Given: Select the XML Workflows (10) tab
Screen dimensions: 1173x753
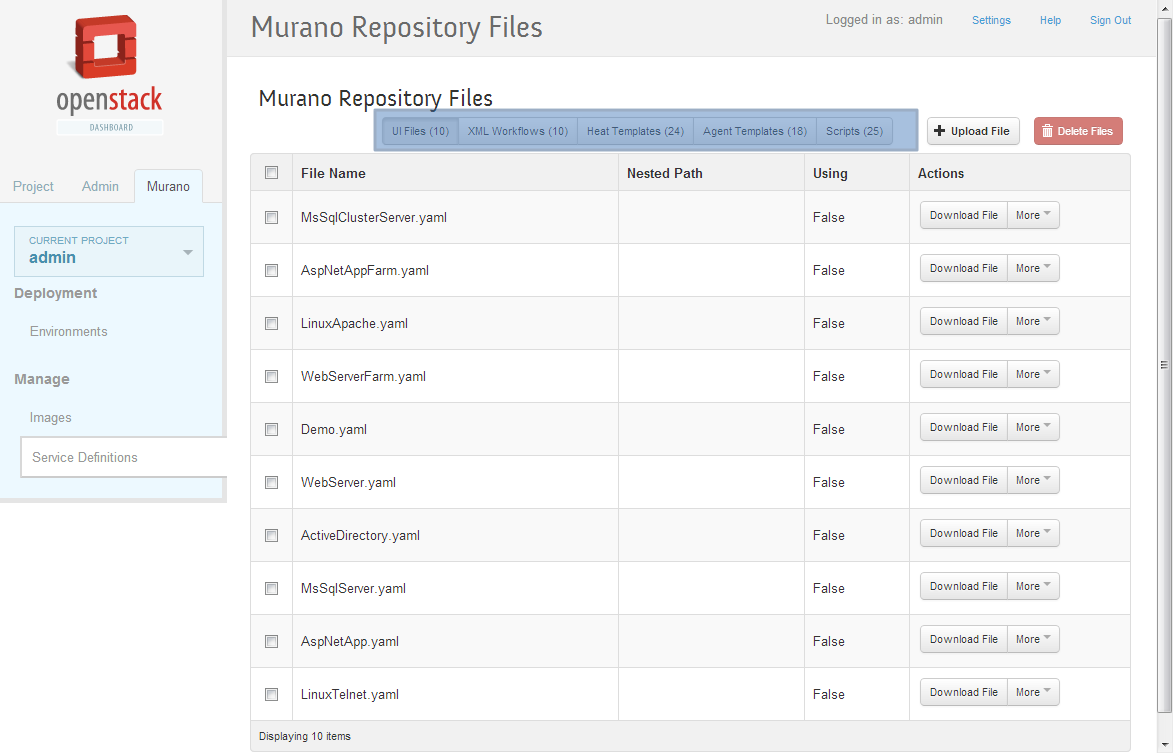Looking at the screenshot, I should tap(517, 131).
